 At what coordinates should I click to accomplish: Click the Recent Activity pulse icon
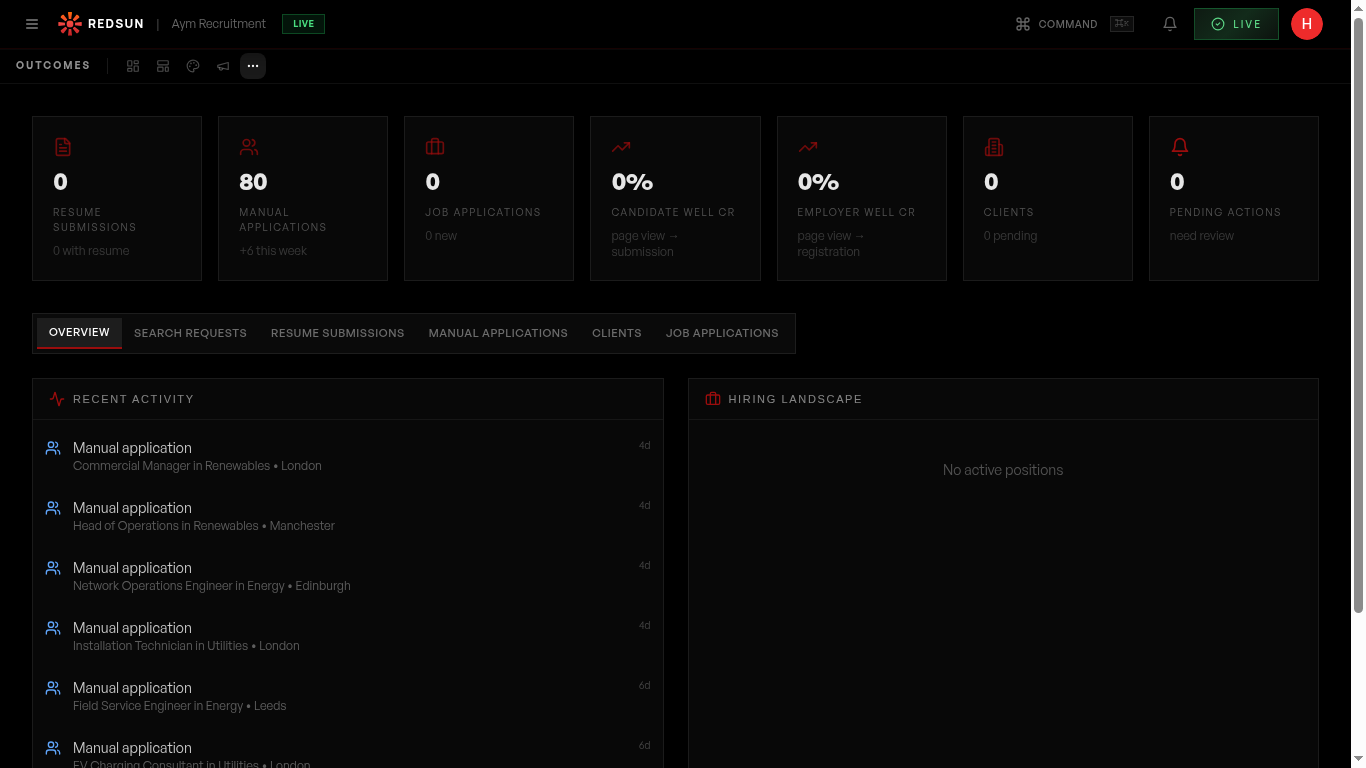tap(57, 398)
